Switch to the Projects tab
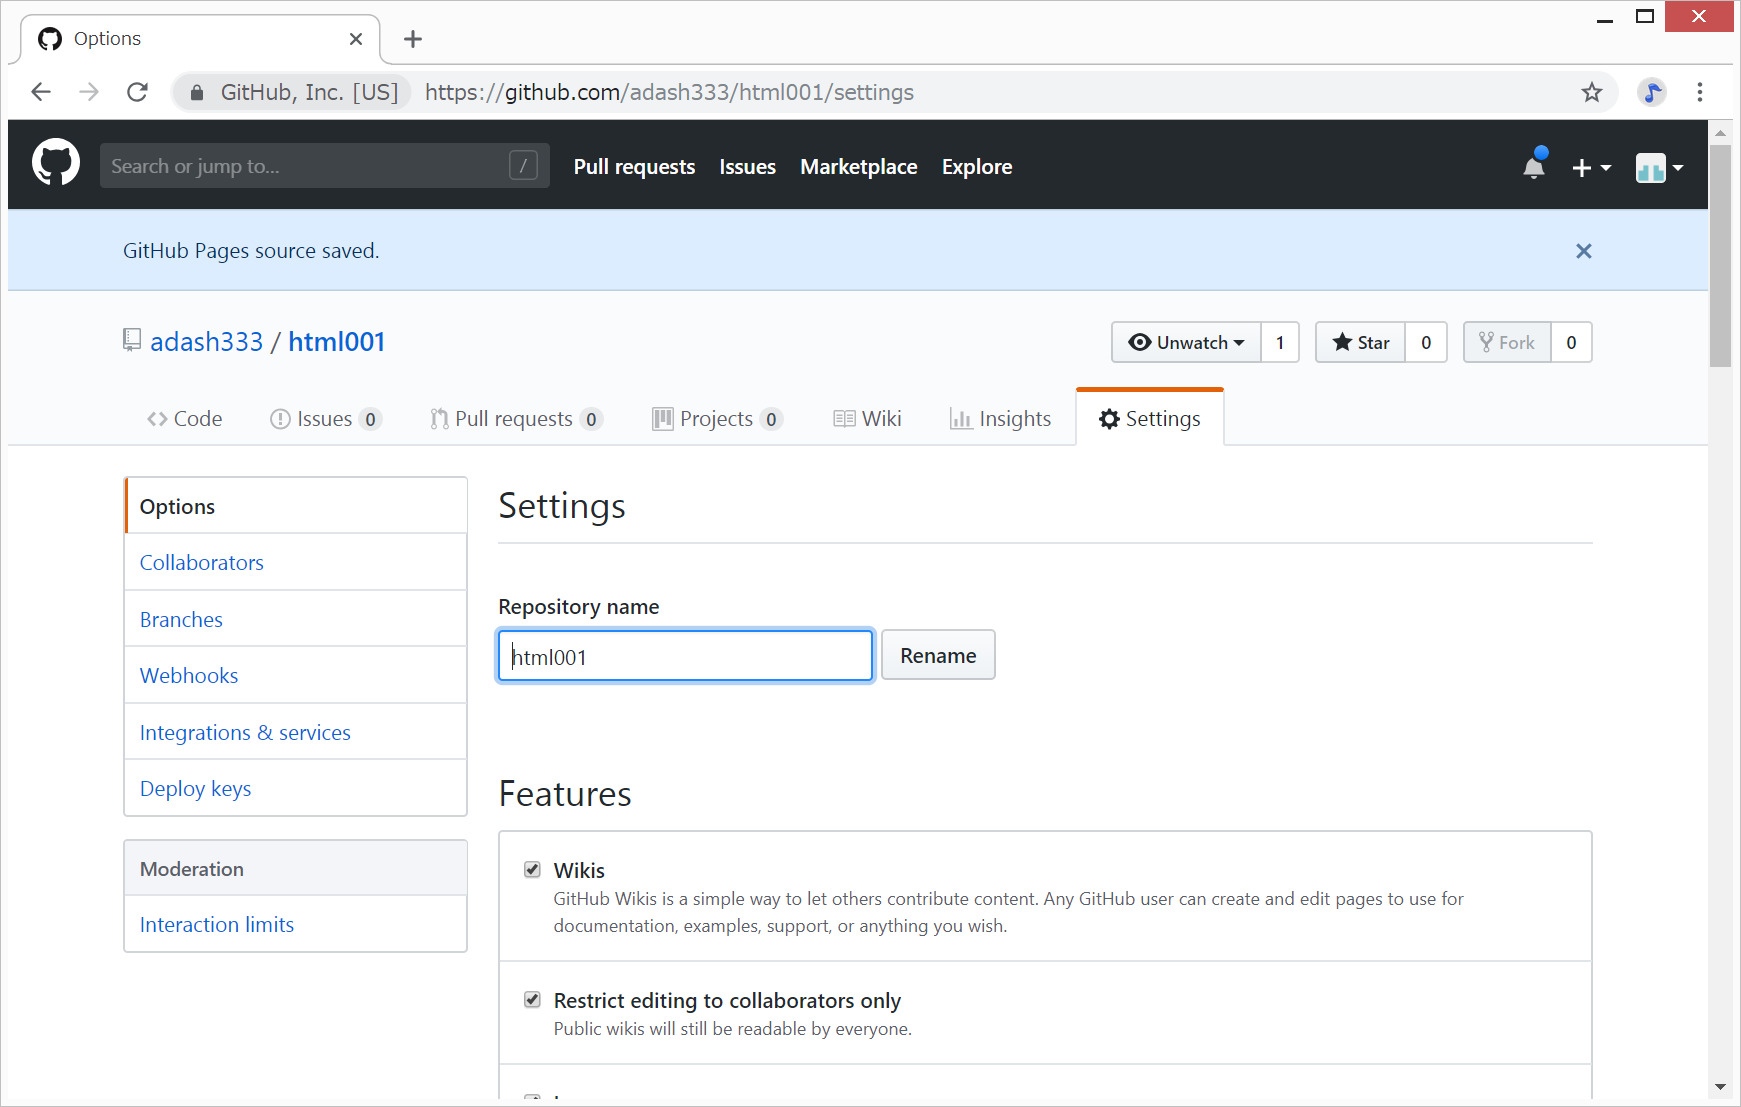This screenshot has width=1741, height=1107. click(x=717, y=419)
